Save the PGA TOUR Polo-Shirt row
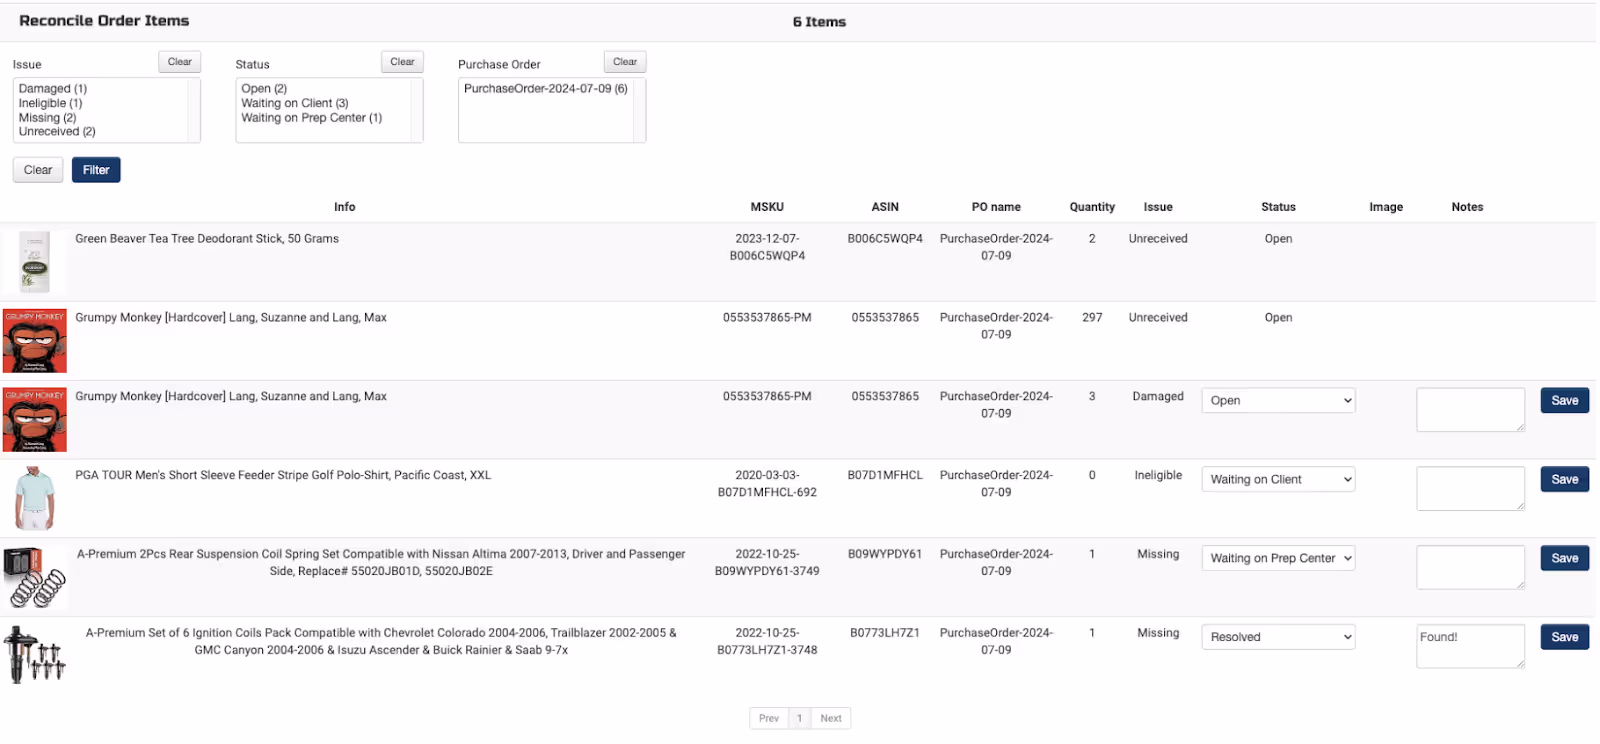 click(1565, 479)
